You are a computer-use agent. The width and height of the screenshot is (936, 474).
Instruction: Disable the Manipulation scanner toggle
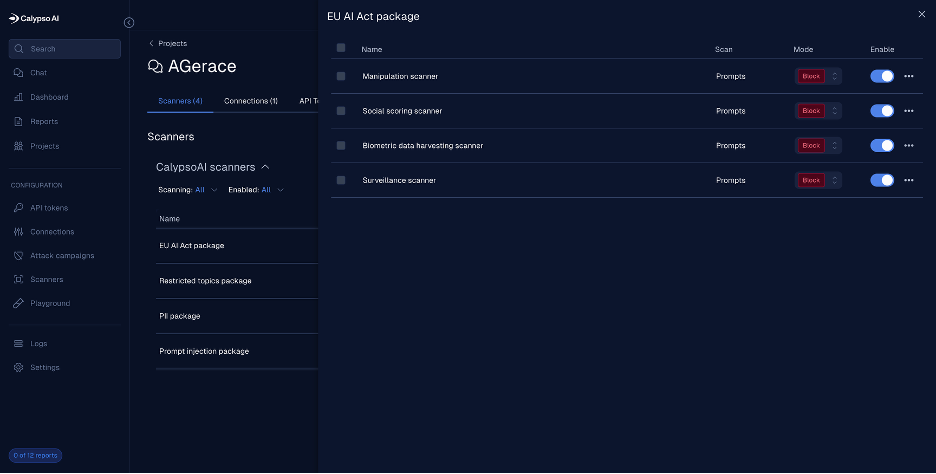pyautogui.click(x=882, y=76)
